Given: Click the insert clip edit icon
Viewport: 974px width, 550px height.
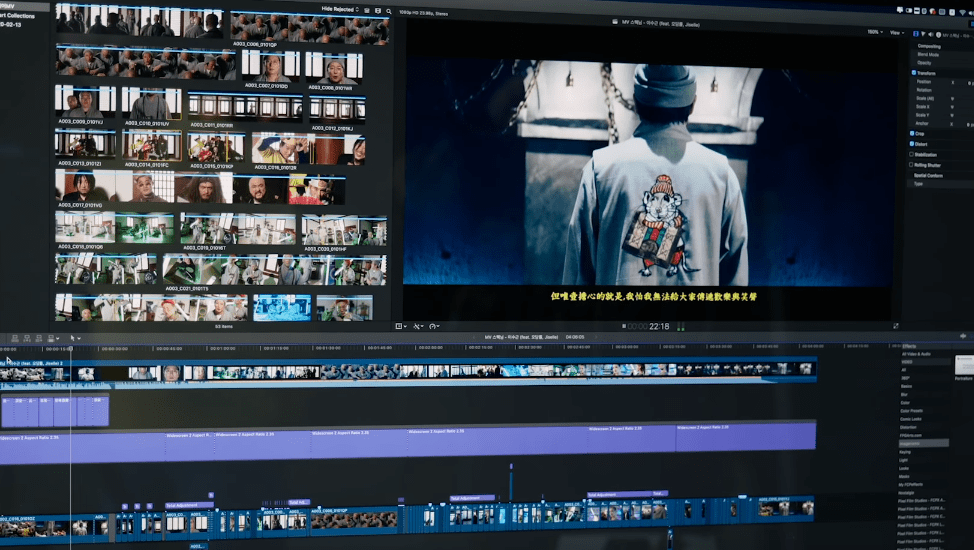Looking at the screenshot, I should tap(27, 338).
